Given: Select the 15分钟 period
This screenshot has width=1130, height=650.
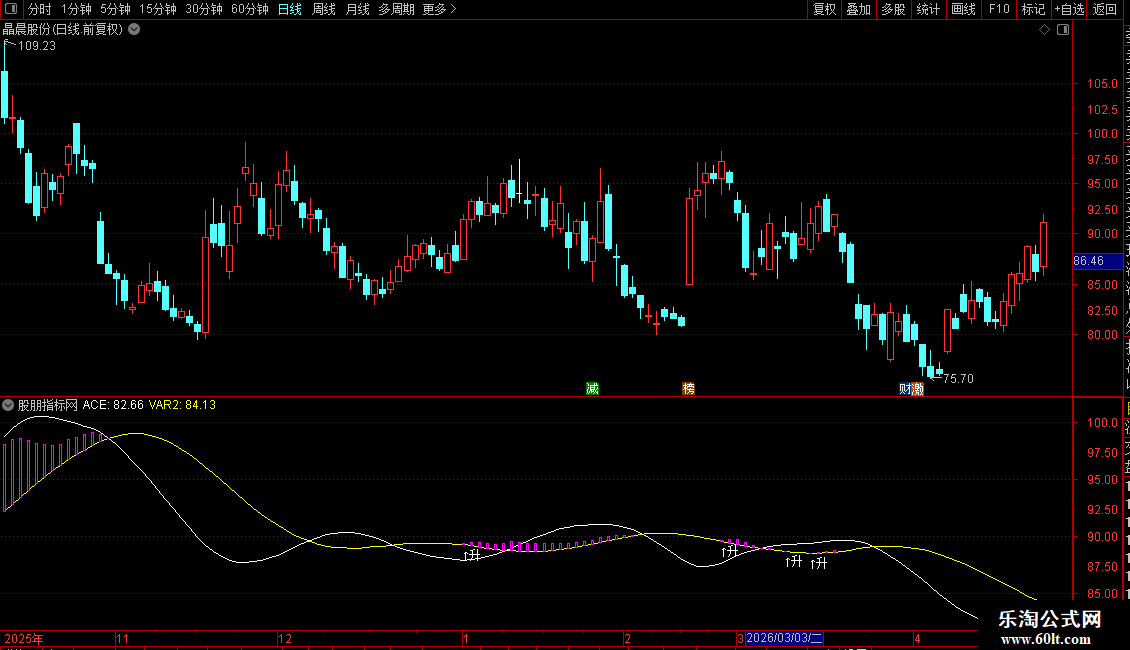Looking at the screenshot, I should click(x=158, y=9).
